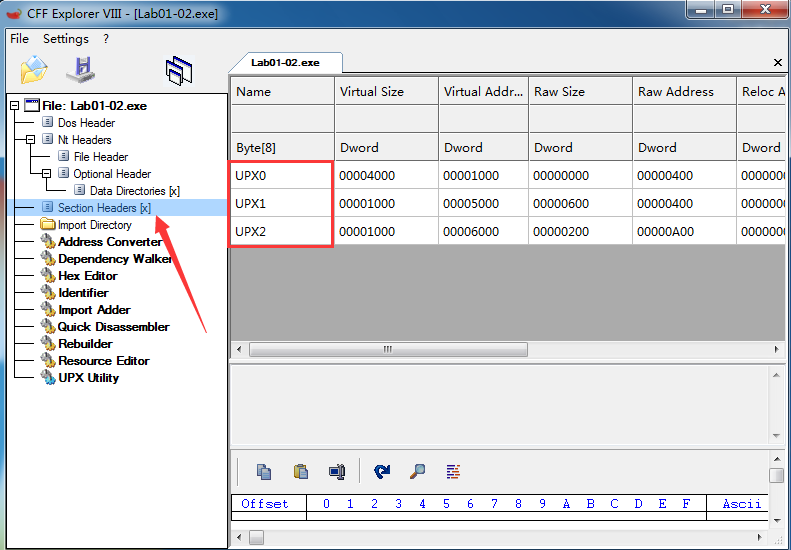Collapse the Optional Header tree node
Viewport: 791px width, 550px height.
coord(46,173)
